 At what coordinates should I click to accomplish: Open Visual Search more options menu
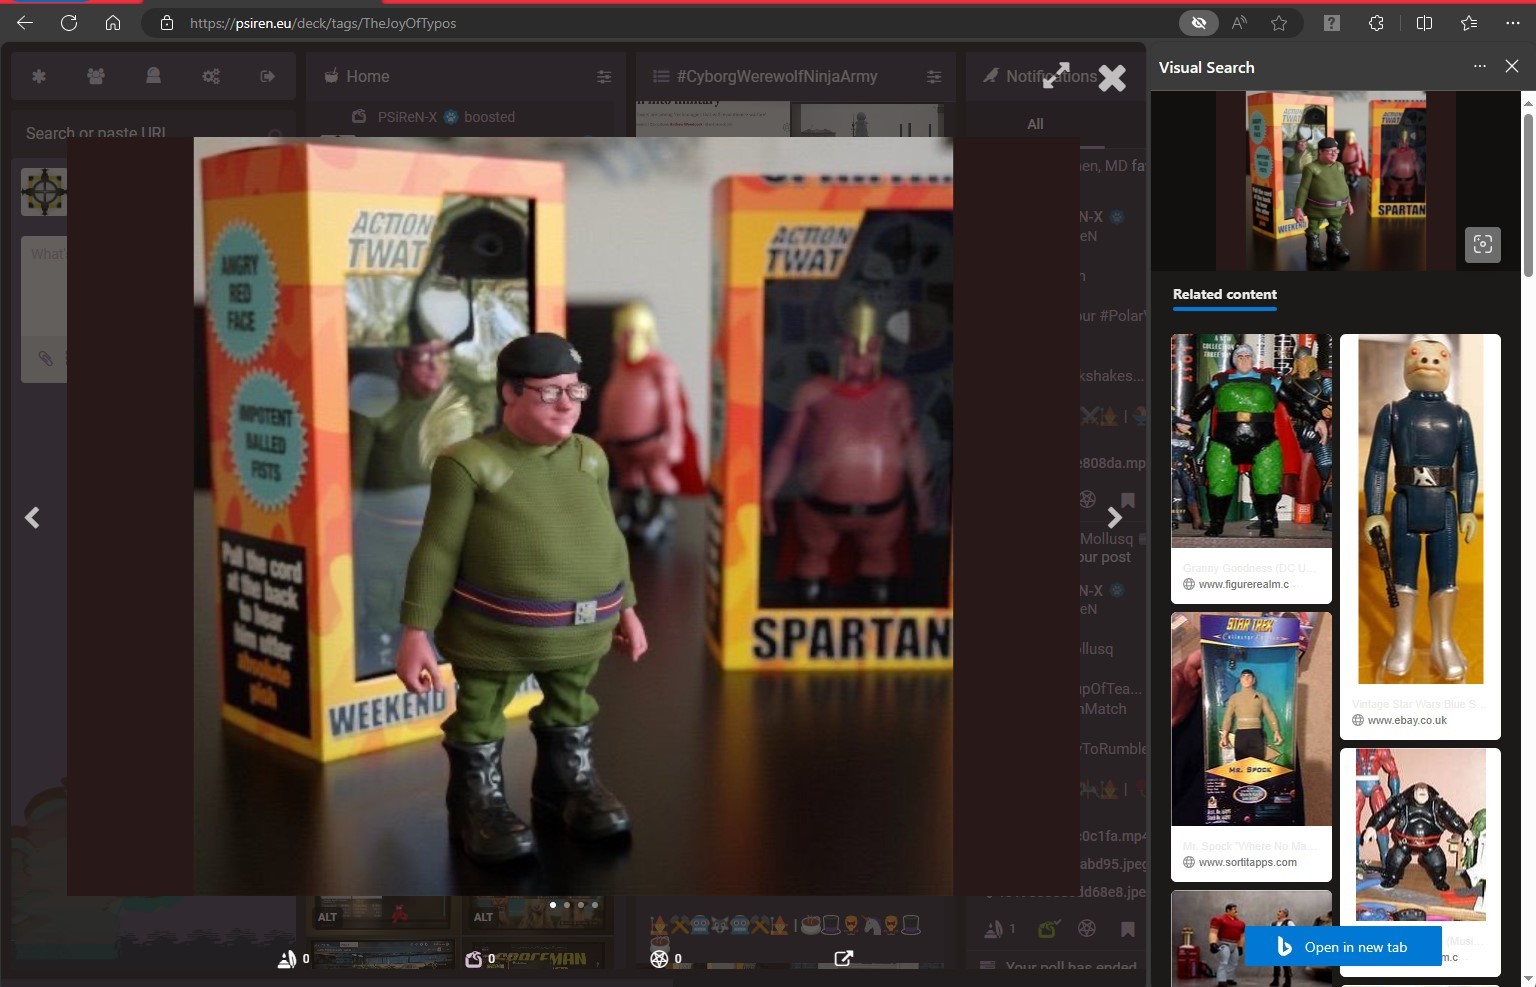coord(1480,66)
